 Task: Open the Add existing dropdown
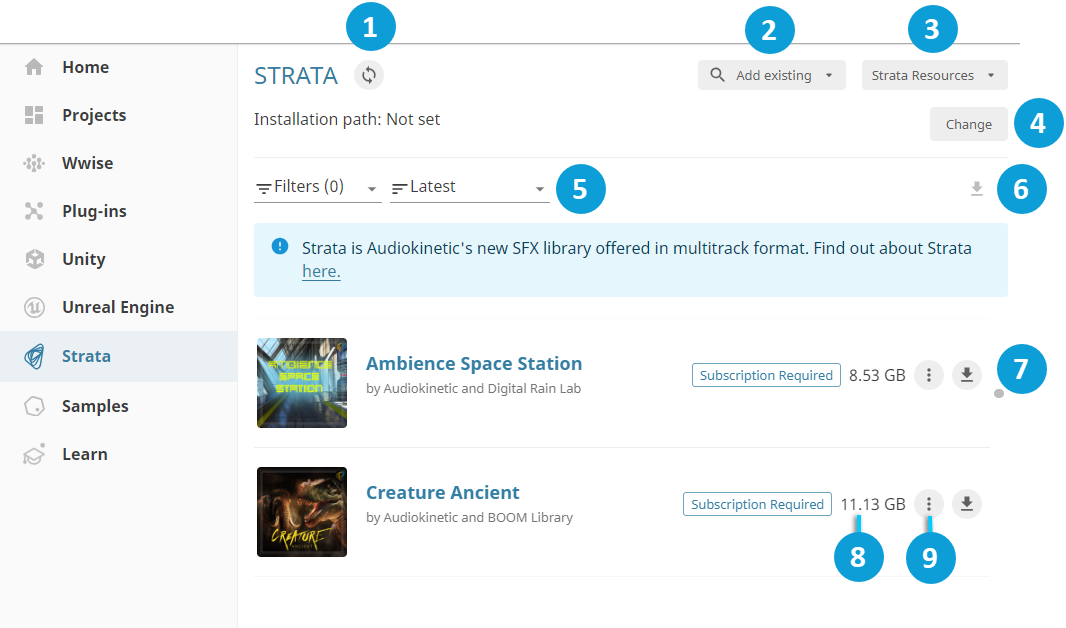(x=771, y=76)
